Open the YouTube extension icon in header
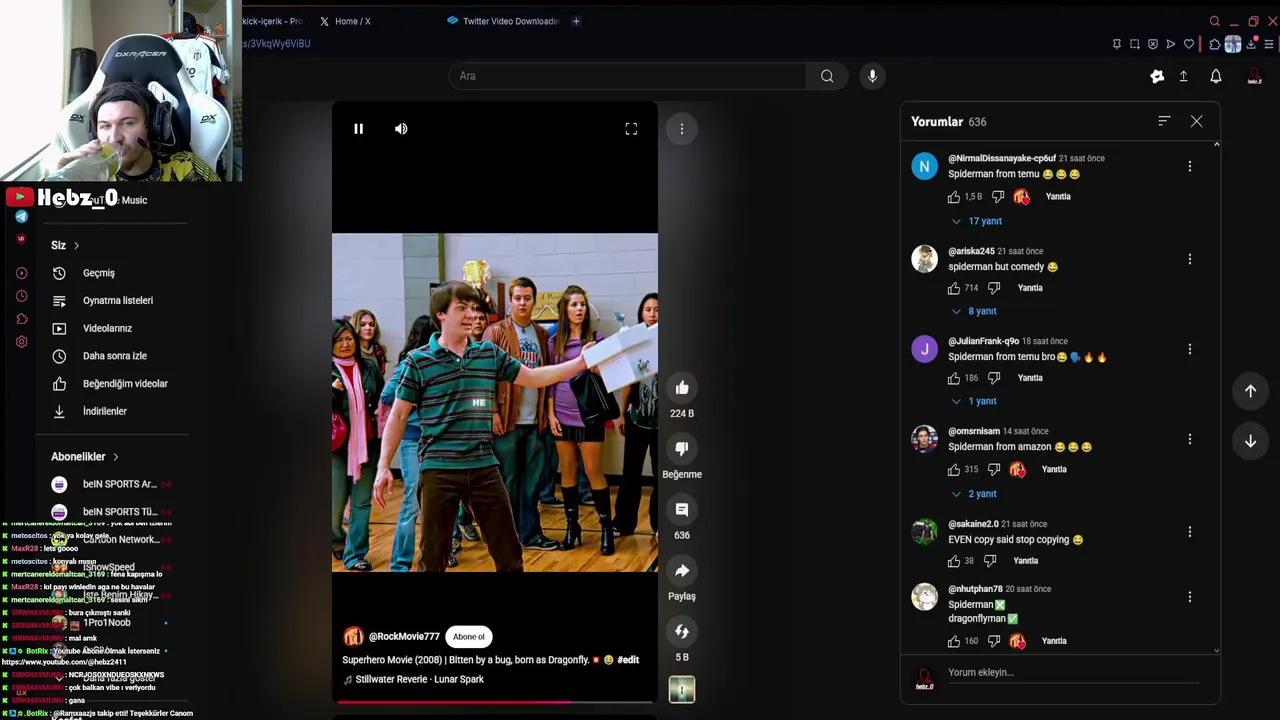The width and height of the screenshot is (1280, 720). (x=1157, y=76)
